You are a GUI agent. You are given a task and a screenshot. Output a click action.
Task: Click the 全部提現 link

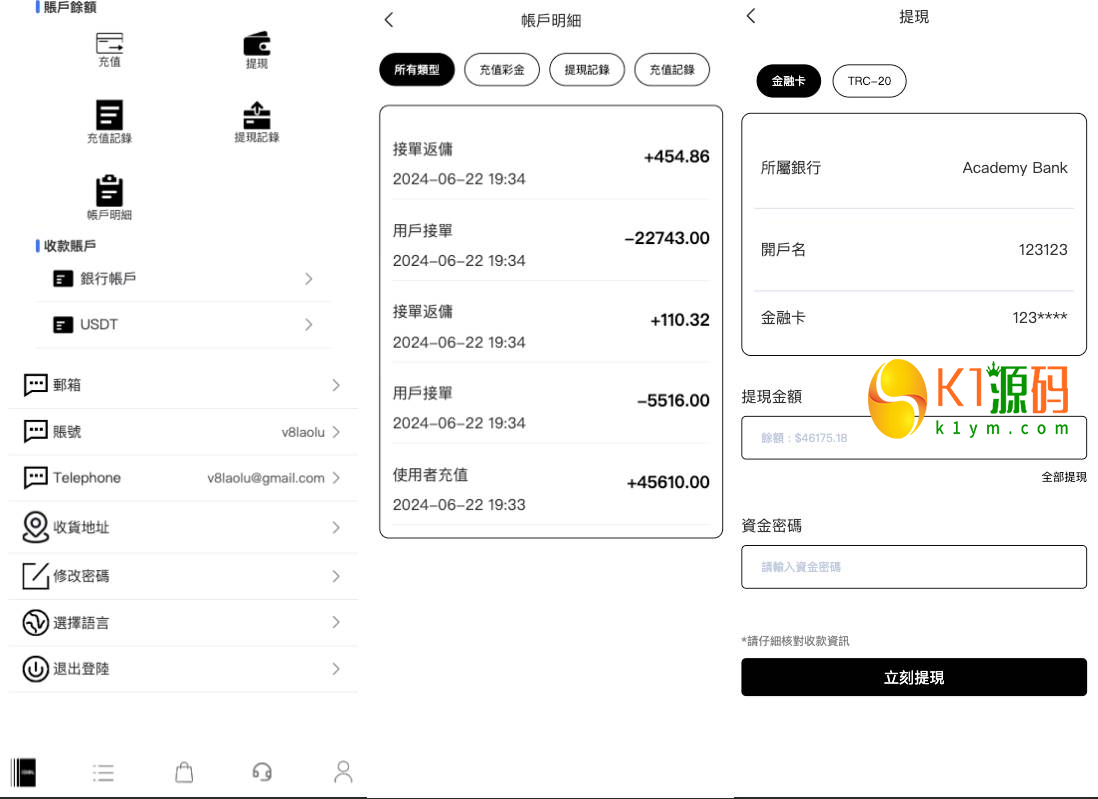[1064, 477]
